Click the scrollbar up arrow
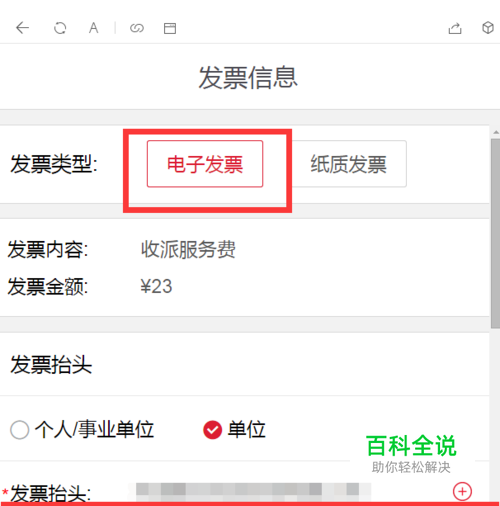500x506 pixels. pyautogui.click(x=496, y=132)
